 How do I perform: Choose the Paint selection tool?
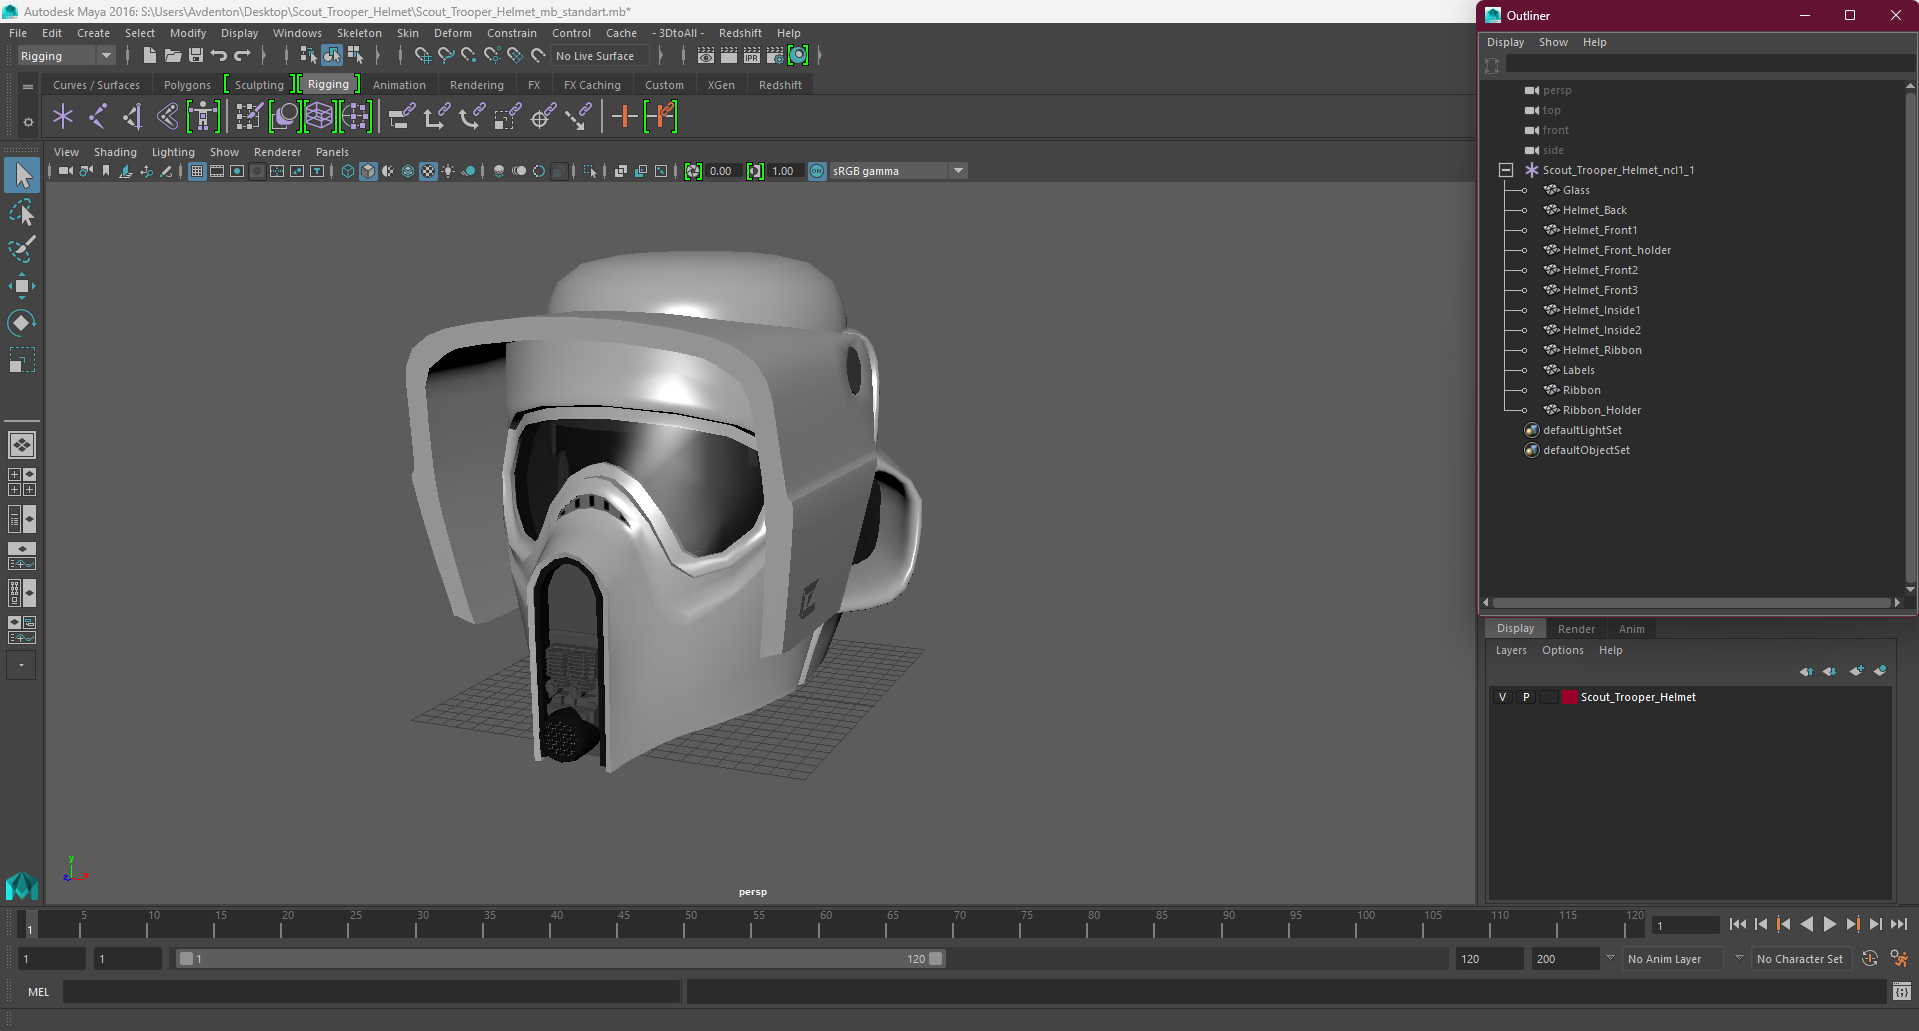(x=22, y=249)
